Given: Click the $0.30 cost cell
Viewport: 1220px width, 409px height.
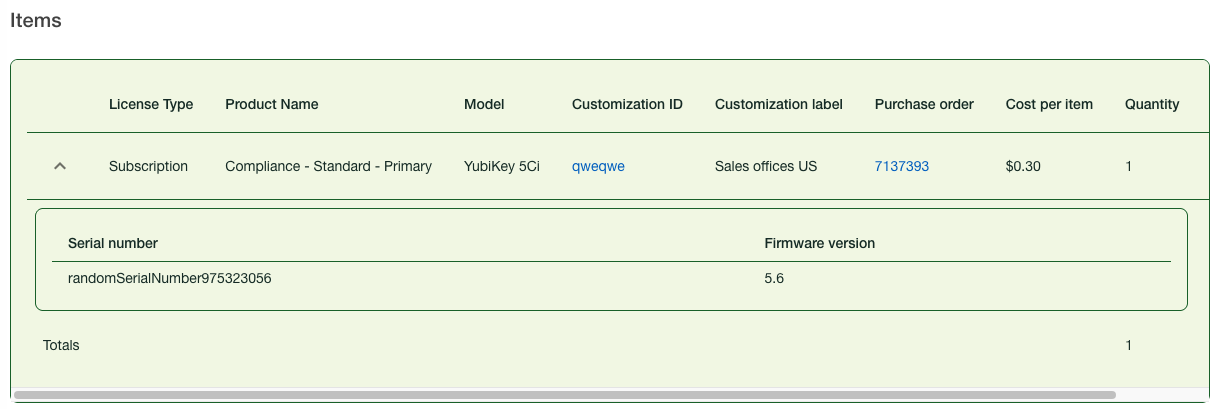Looking at the screenshot, I should coord(1023,167).
